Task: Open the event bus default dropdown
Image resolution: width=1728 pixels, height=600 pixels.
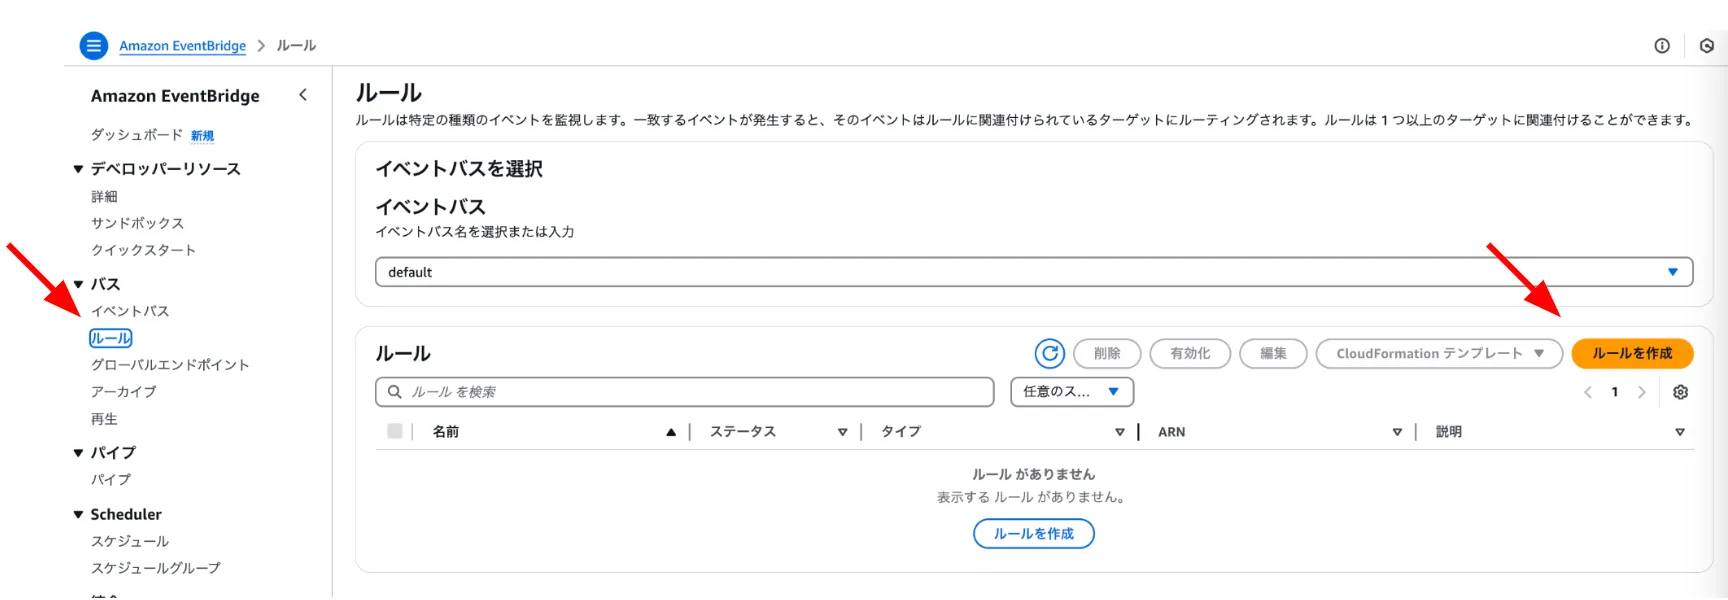Action: [x=1033, y=272]
